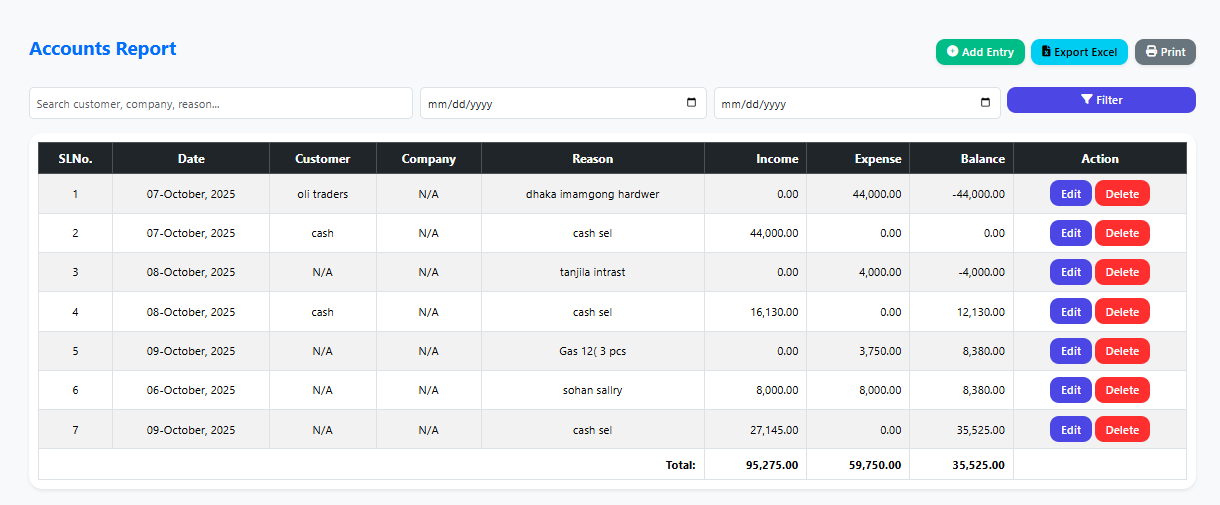Delete the sohan sallry entry
The image size is (1220, 505).
1121,390
